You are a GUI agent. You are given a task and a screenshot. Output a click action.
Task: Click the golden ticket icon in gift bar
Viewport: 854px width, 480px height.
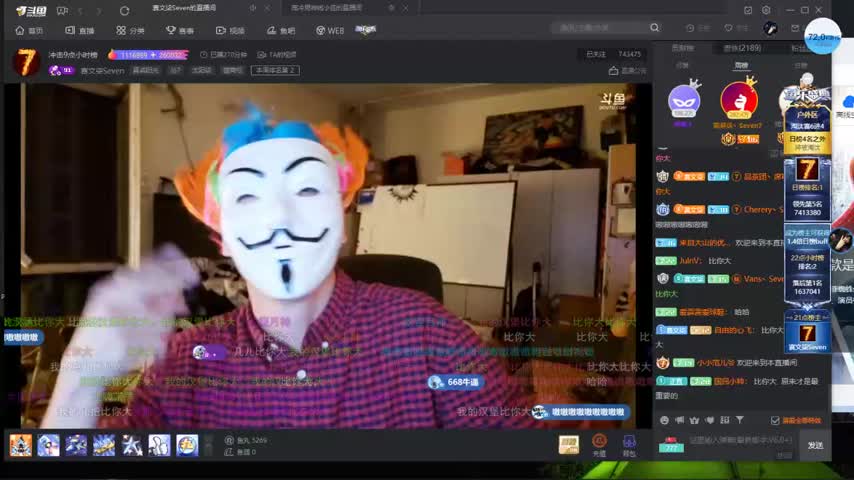click(569, 445)
